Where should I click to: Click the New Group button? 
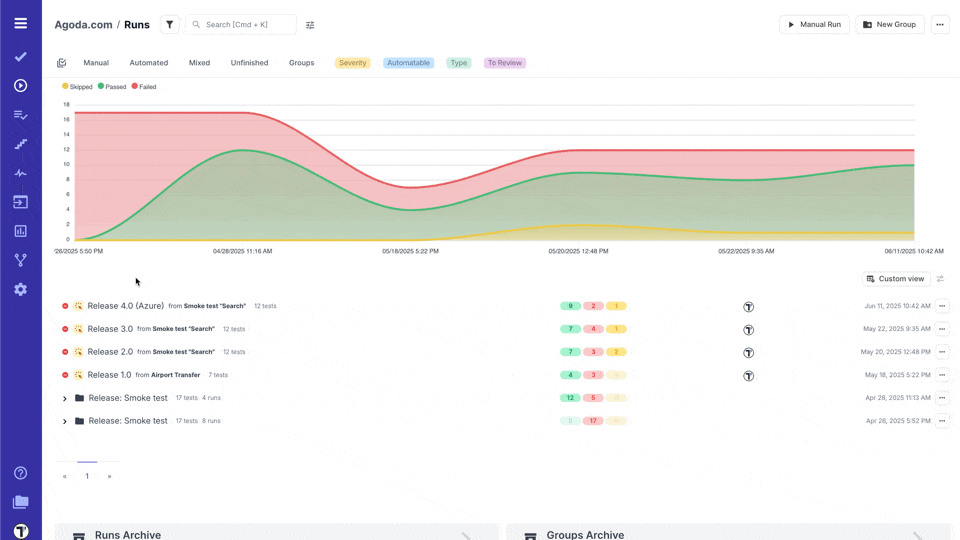pyautogui.click(x=889, y=24)
